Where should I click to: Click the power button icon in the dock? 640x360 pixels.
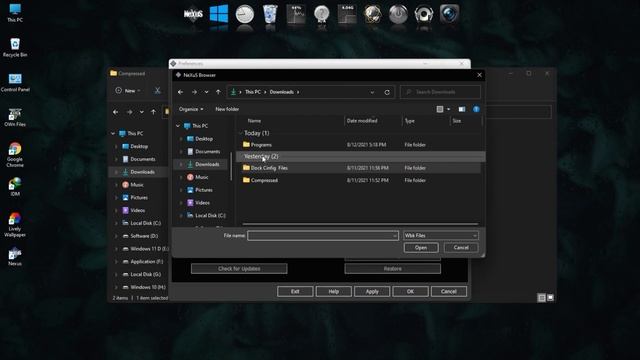tap(398, 14)
